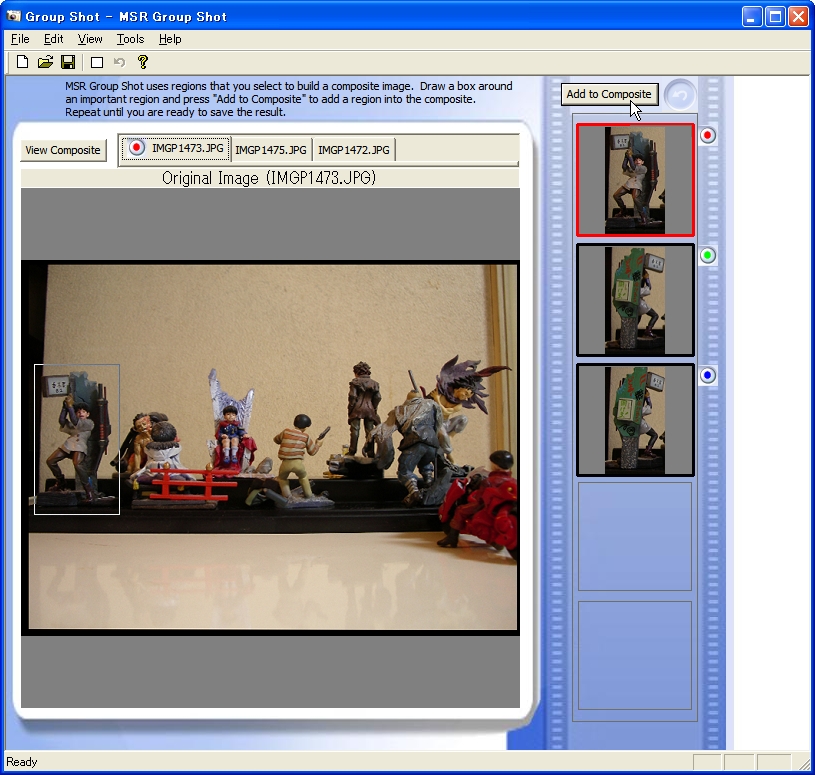Click the View Composite button
This screenshot has height=775, width=815.
(x=63, y=150)
